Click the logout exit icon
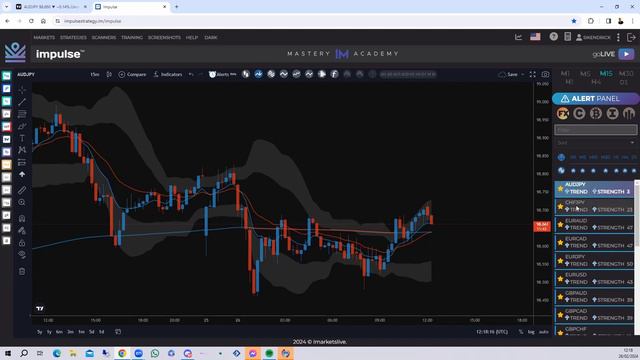The height and width of the screenshot is (360, 640). pyautogui.click(x=631, y=38)
